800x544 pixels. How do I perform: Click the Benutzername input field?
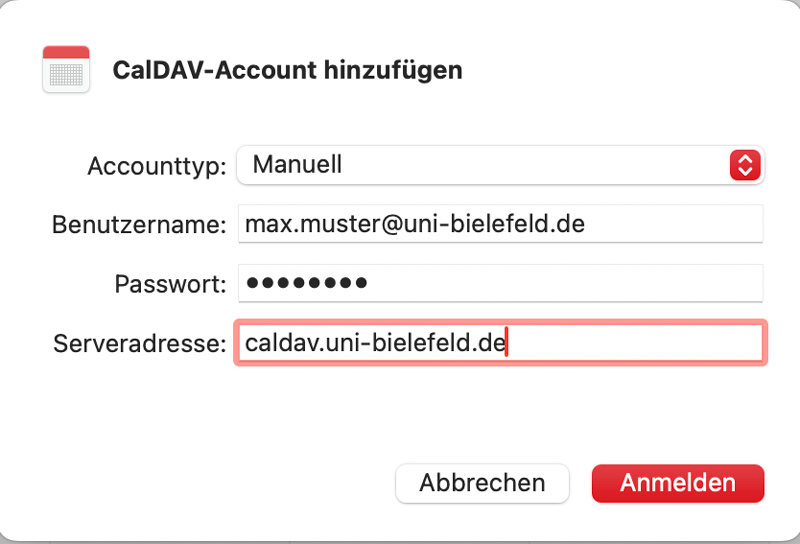[500, 224]
